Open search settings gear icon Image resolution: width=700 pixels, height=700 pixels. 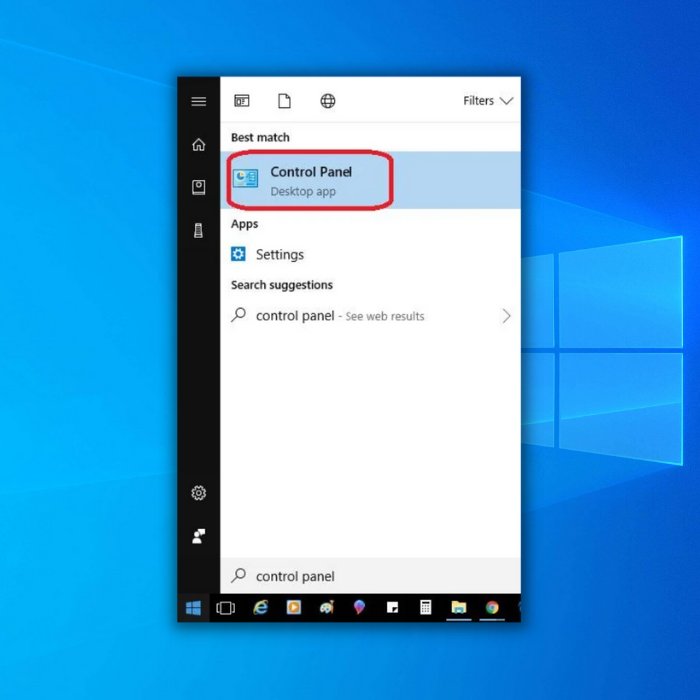point(199,493)
